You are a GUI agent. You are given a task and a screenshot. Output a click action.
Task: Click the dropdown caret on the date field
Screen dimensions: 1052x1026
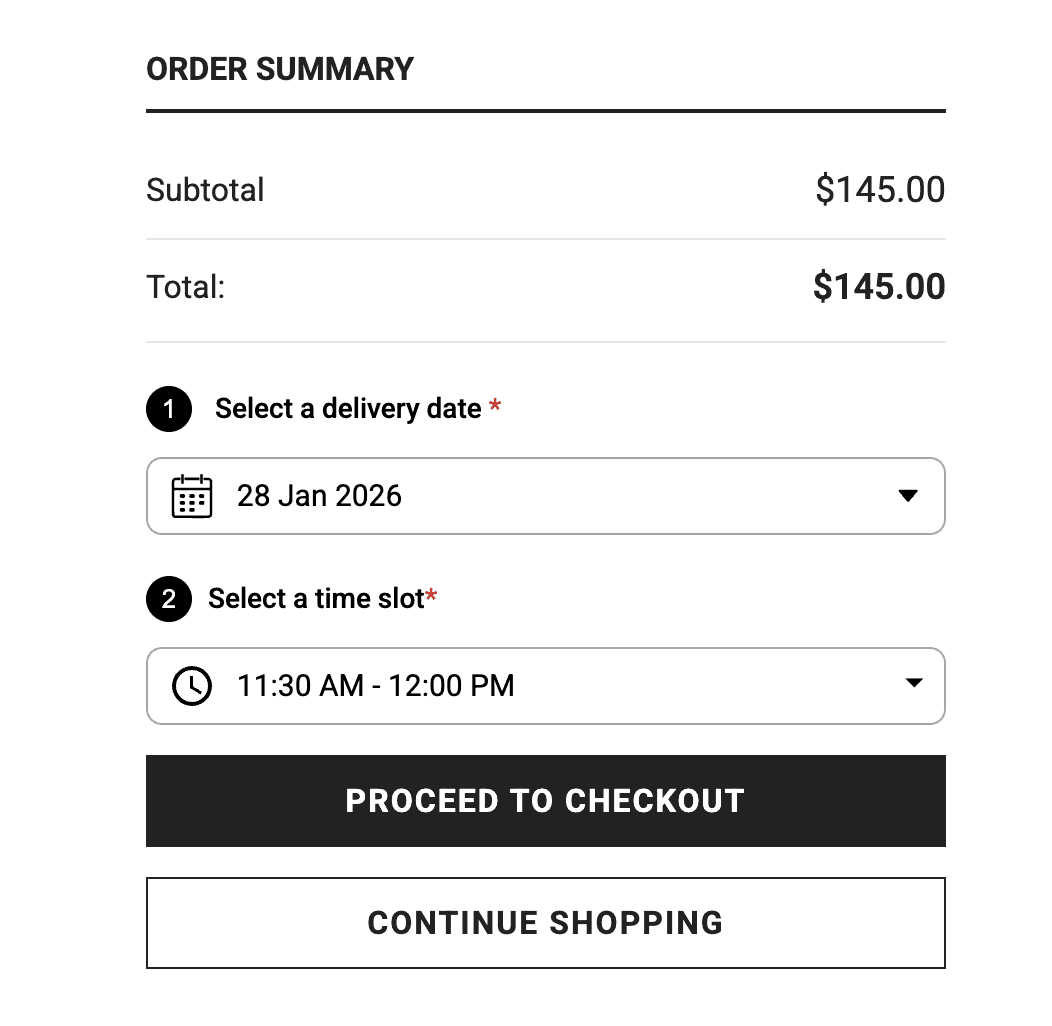coord(910,496)
